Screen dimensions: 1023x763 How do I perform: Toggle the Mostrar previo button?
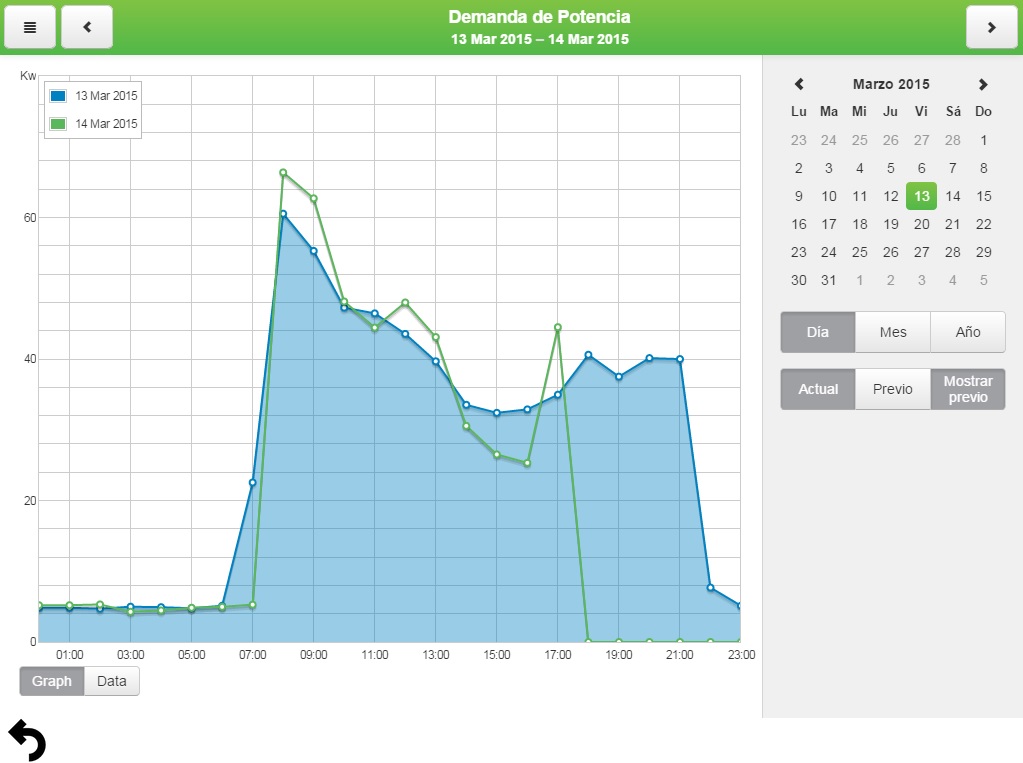tap(968, 389)
